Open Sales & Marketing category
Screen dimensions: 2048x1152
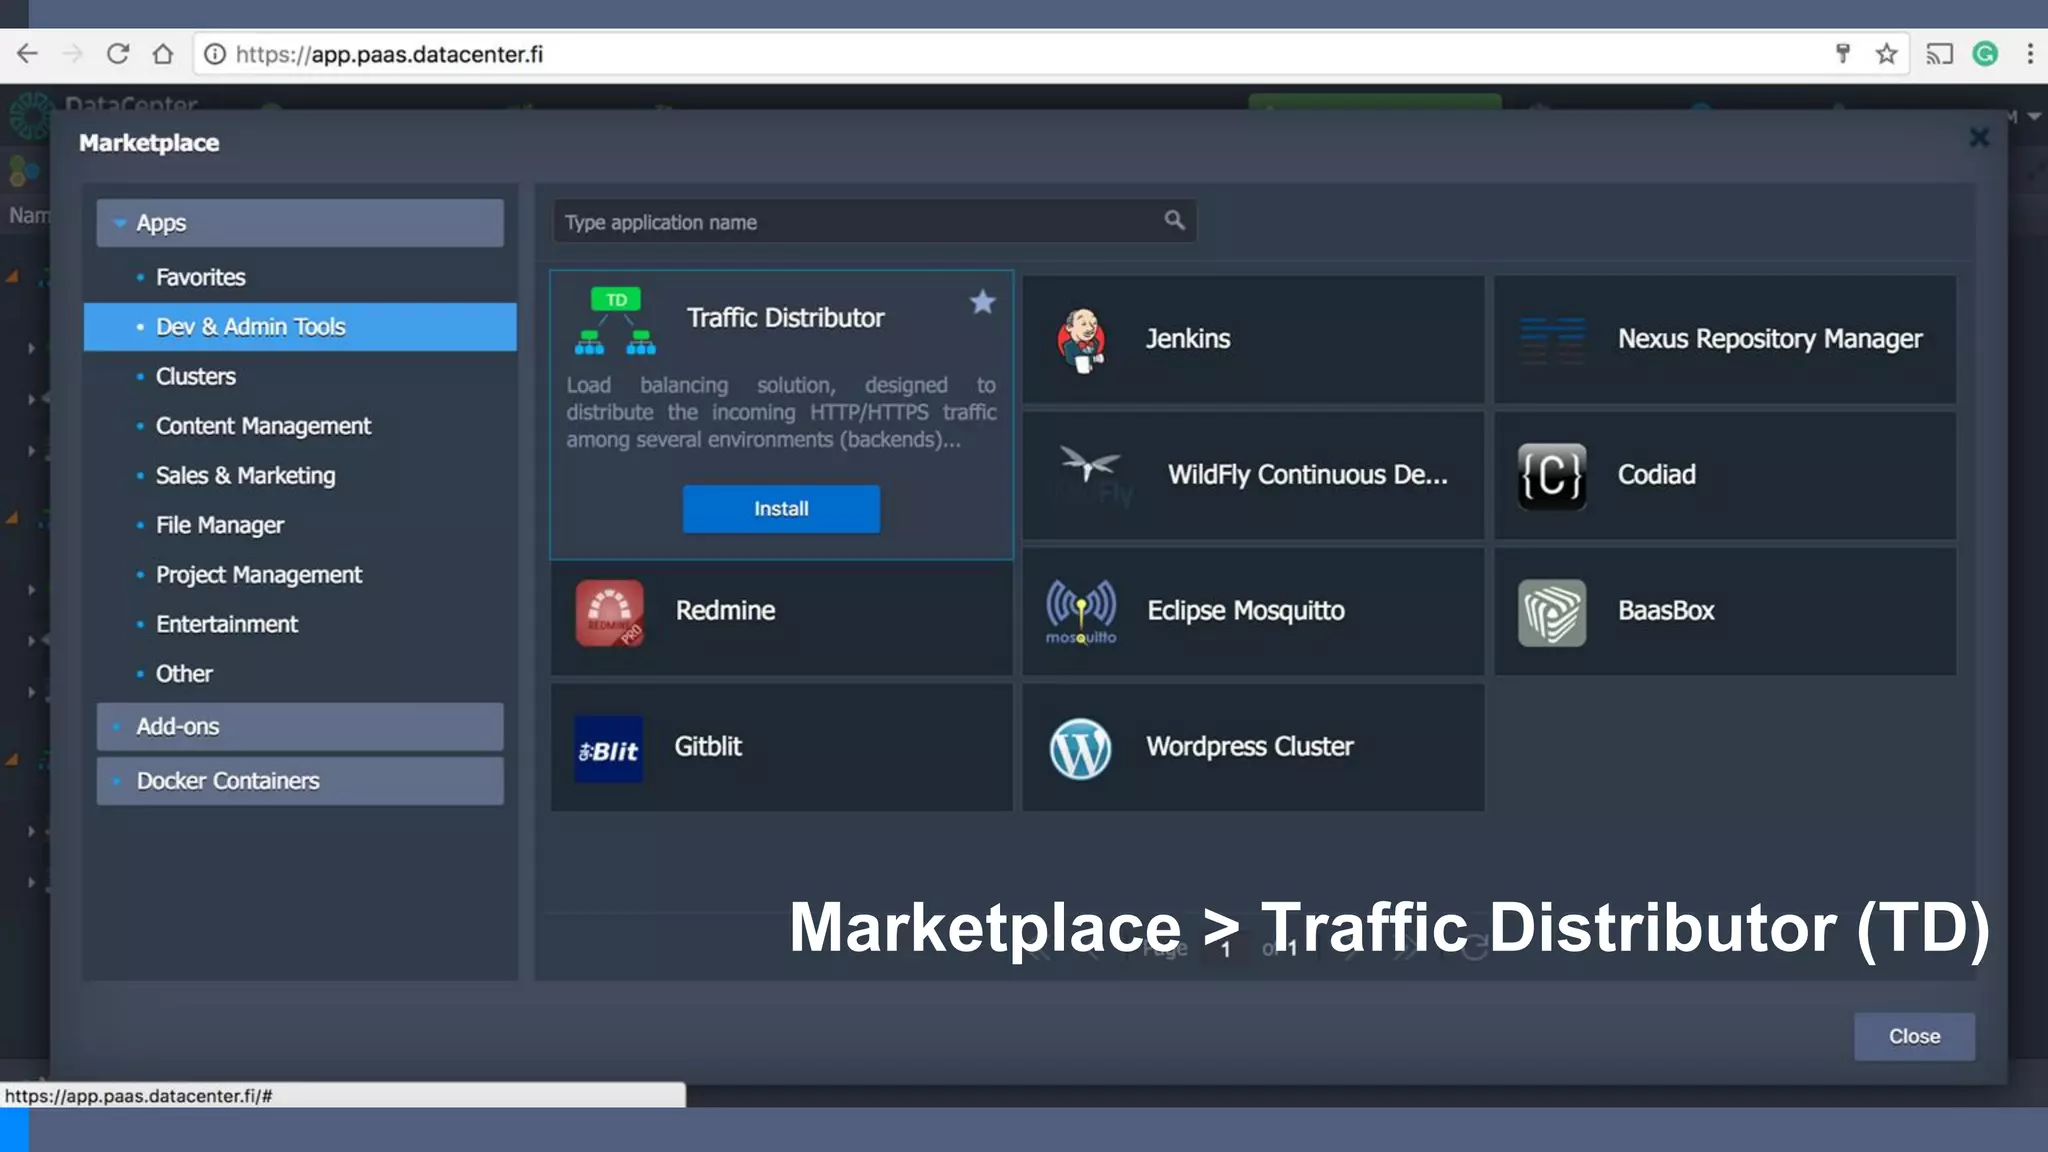pyautogui.click(x=245, y=476)
